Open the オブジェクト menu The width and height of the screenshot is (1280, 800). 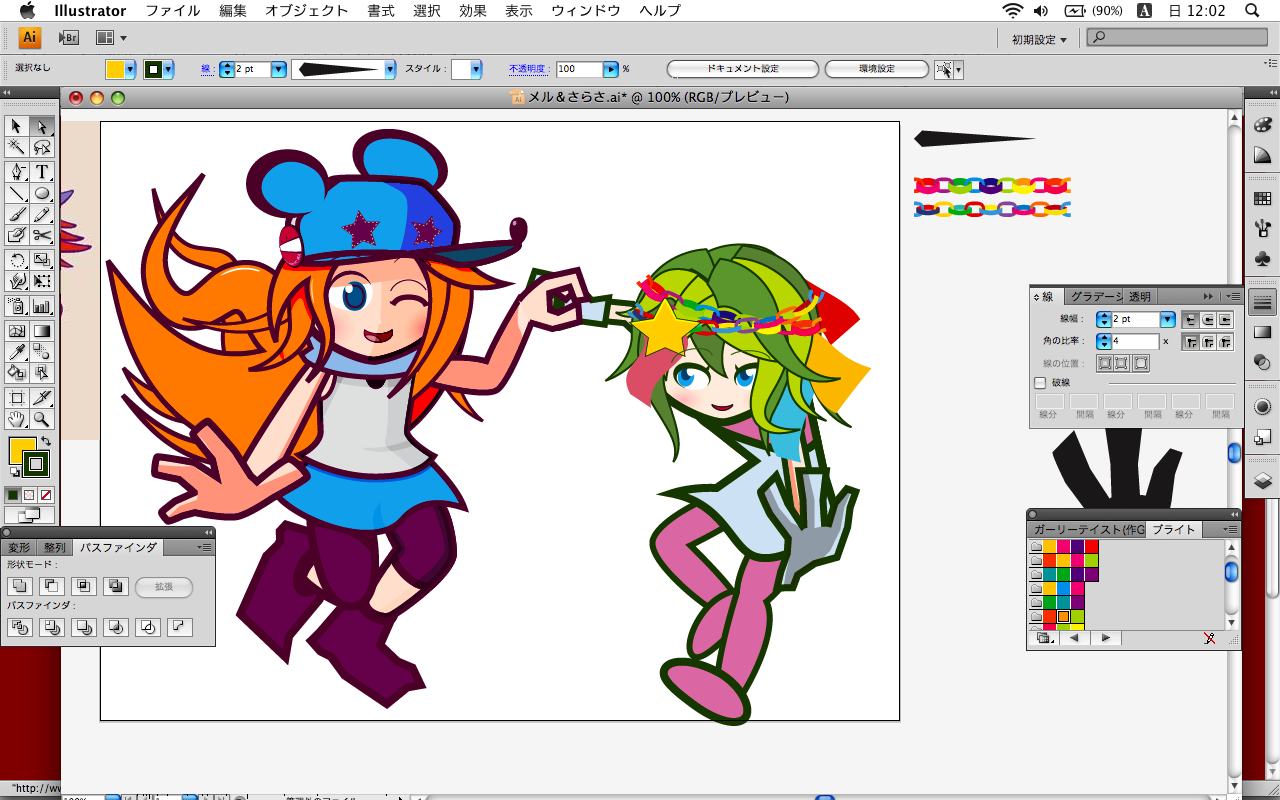[x=306, y=11]
